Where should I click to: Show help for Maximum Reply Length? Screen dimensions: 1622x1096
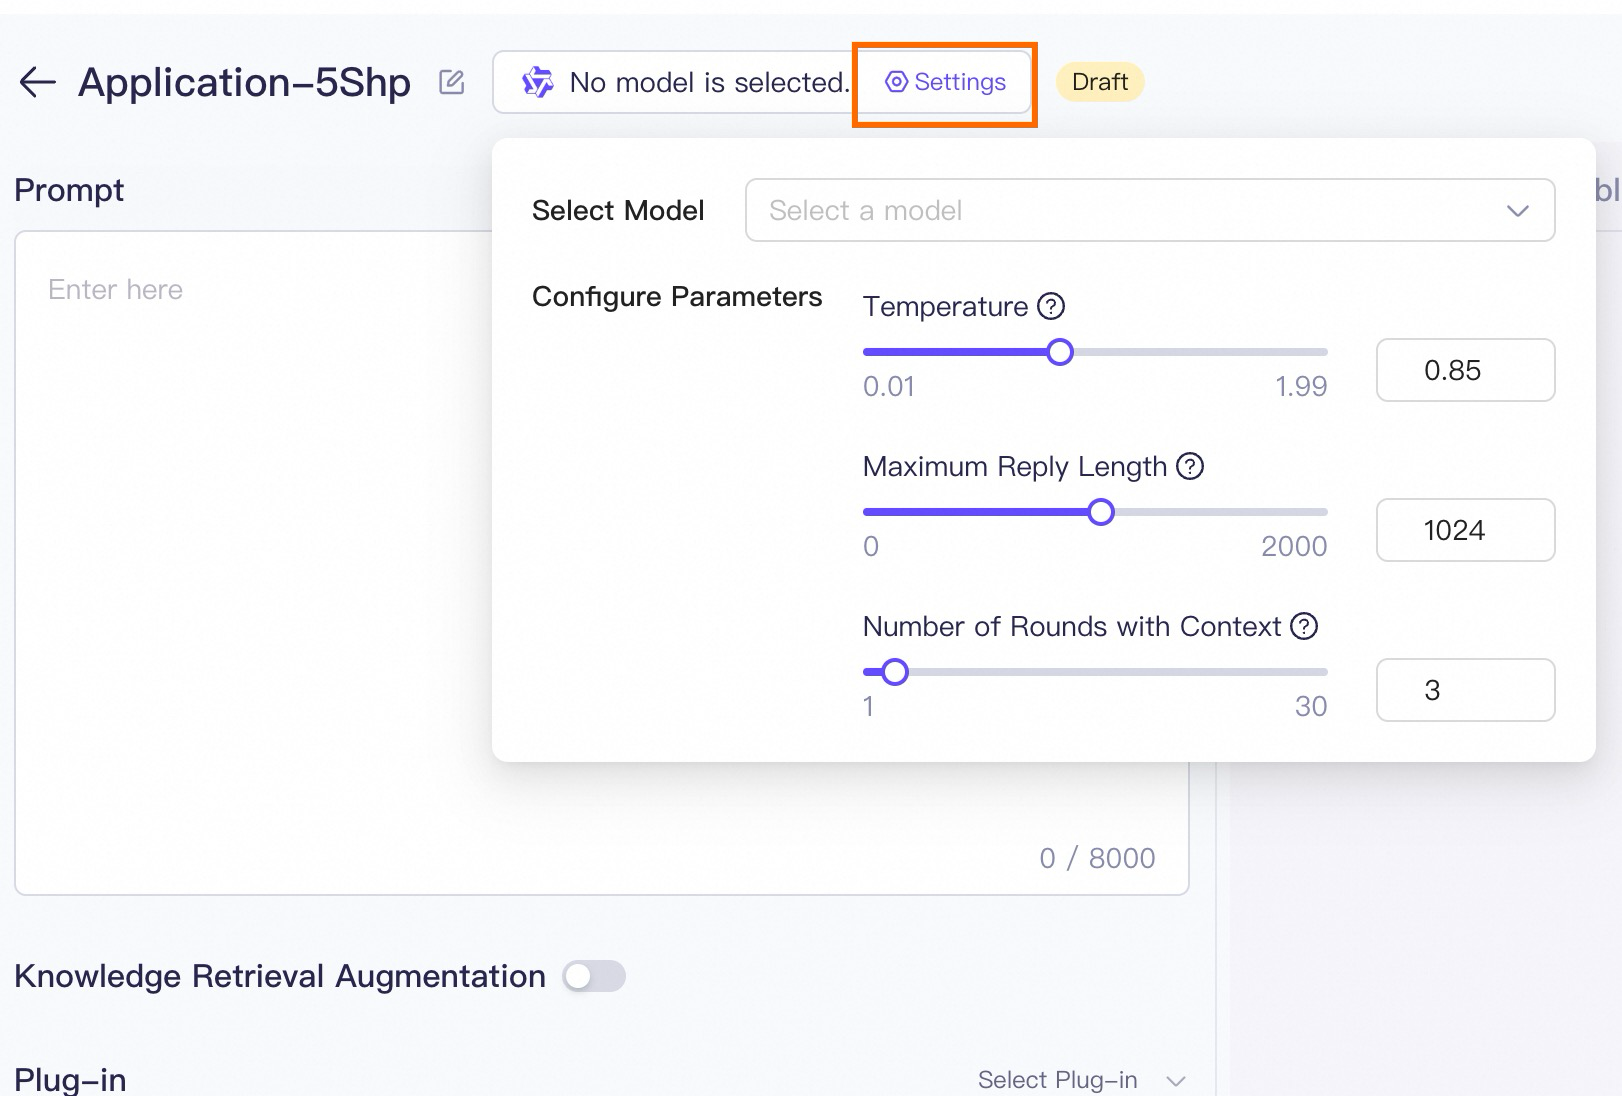point(1190,466)
